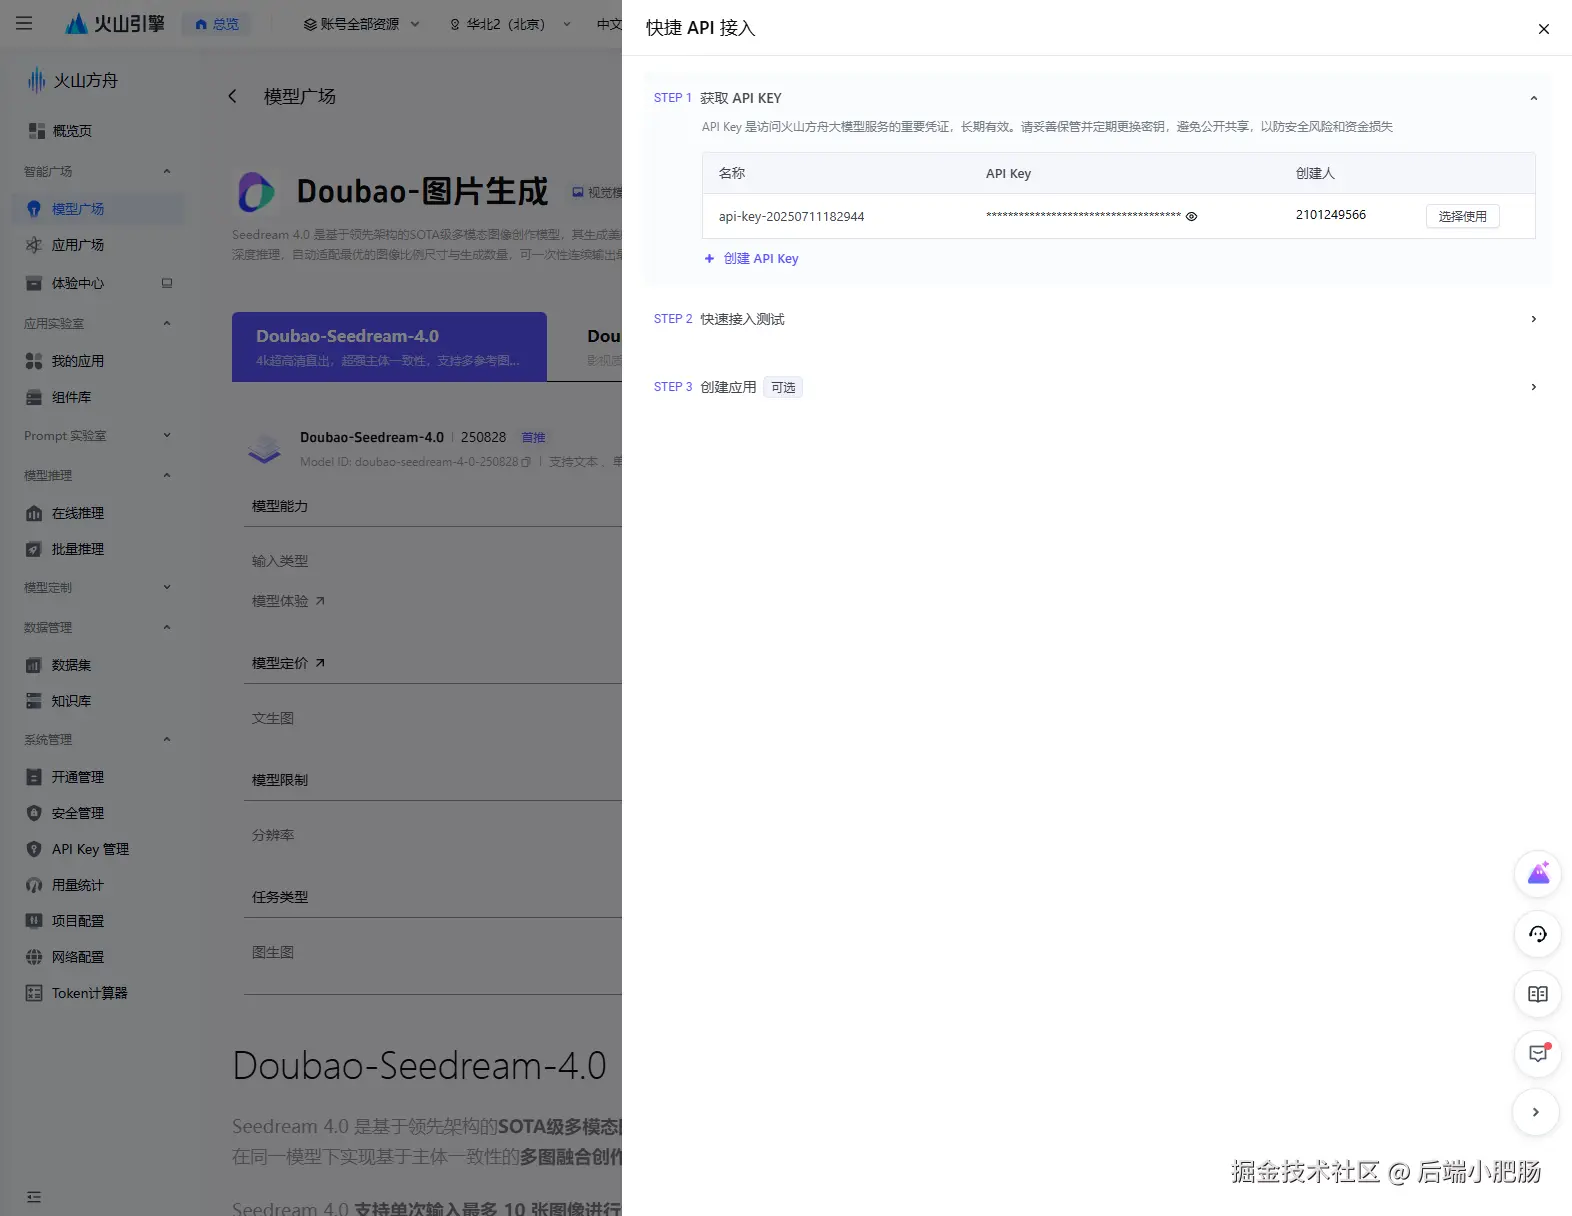Click the 在线推理 sidebar icon
Screen dimensions: 1572x1216
point(34,513)
